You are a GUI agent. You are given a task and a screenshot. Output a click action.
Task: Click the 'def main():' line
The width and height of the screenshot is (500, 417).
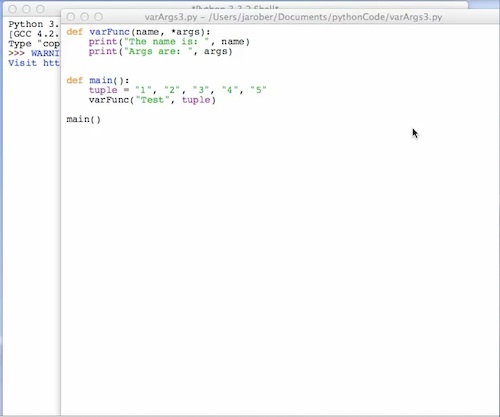point(98,80)
